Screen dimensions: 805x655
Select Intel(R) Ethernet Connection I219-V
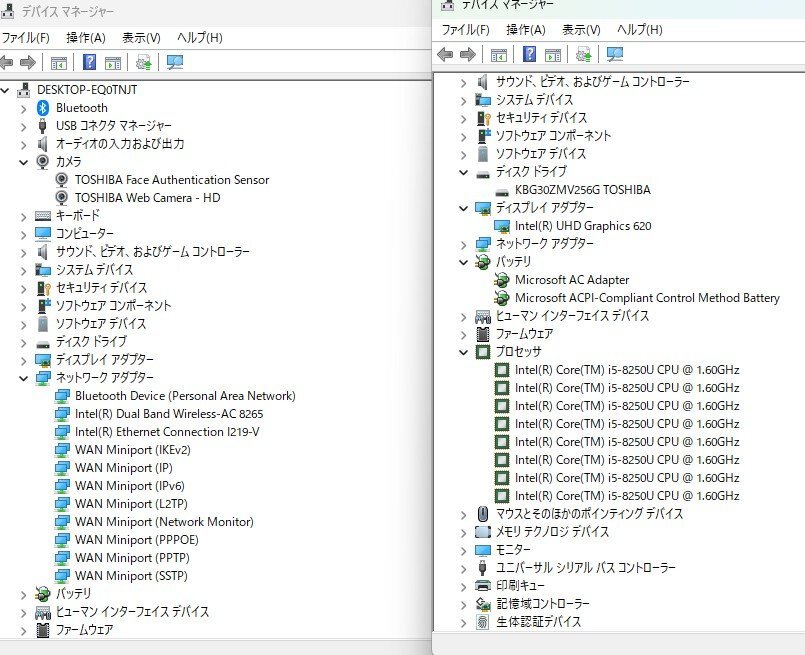167,432
